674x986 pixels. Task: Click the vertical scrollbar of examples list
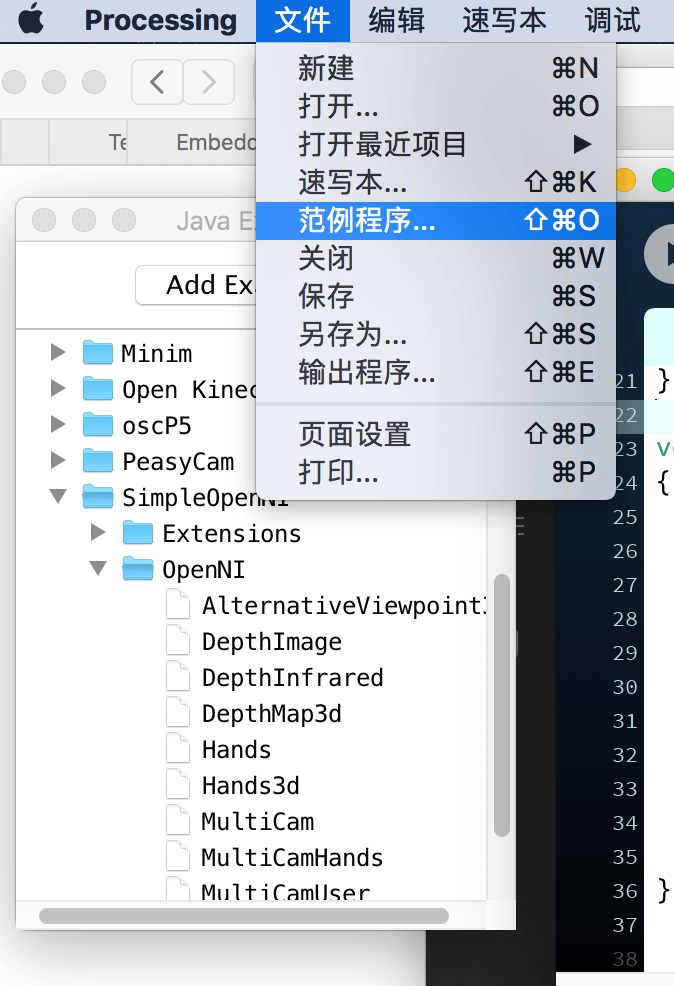pos(501,705)
